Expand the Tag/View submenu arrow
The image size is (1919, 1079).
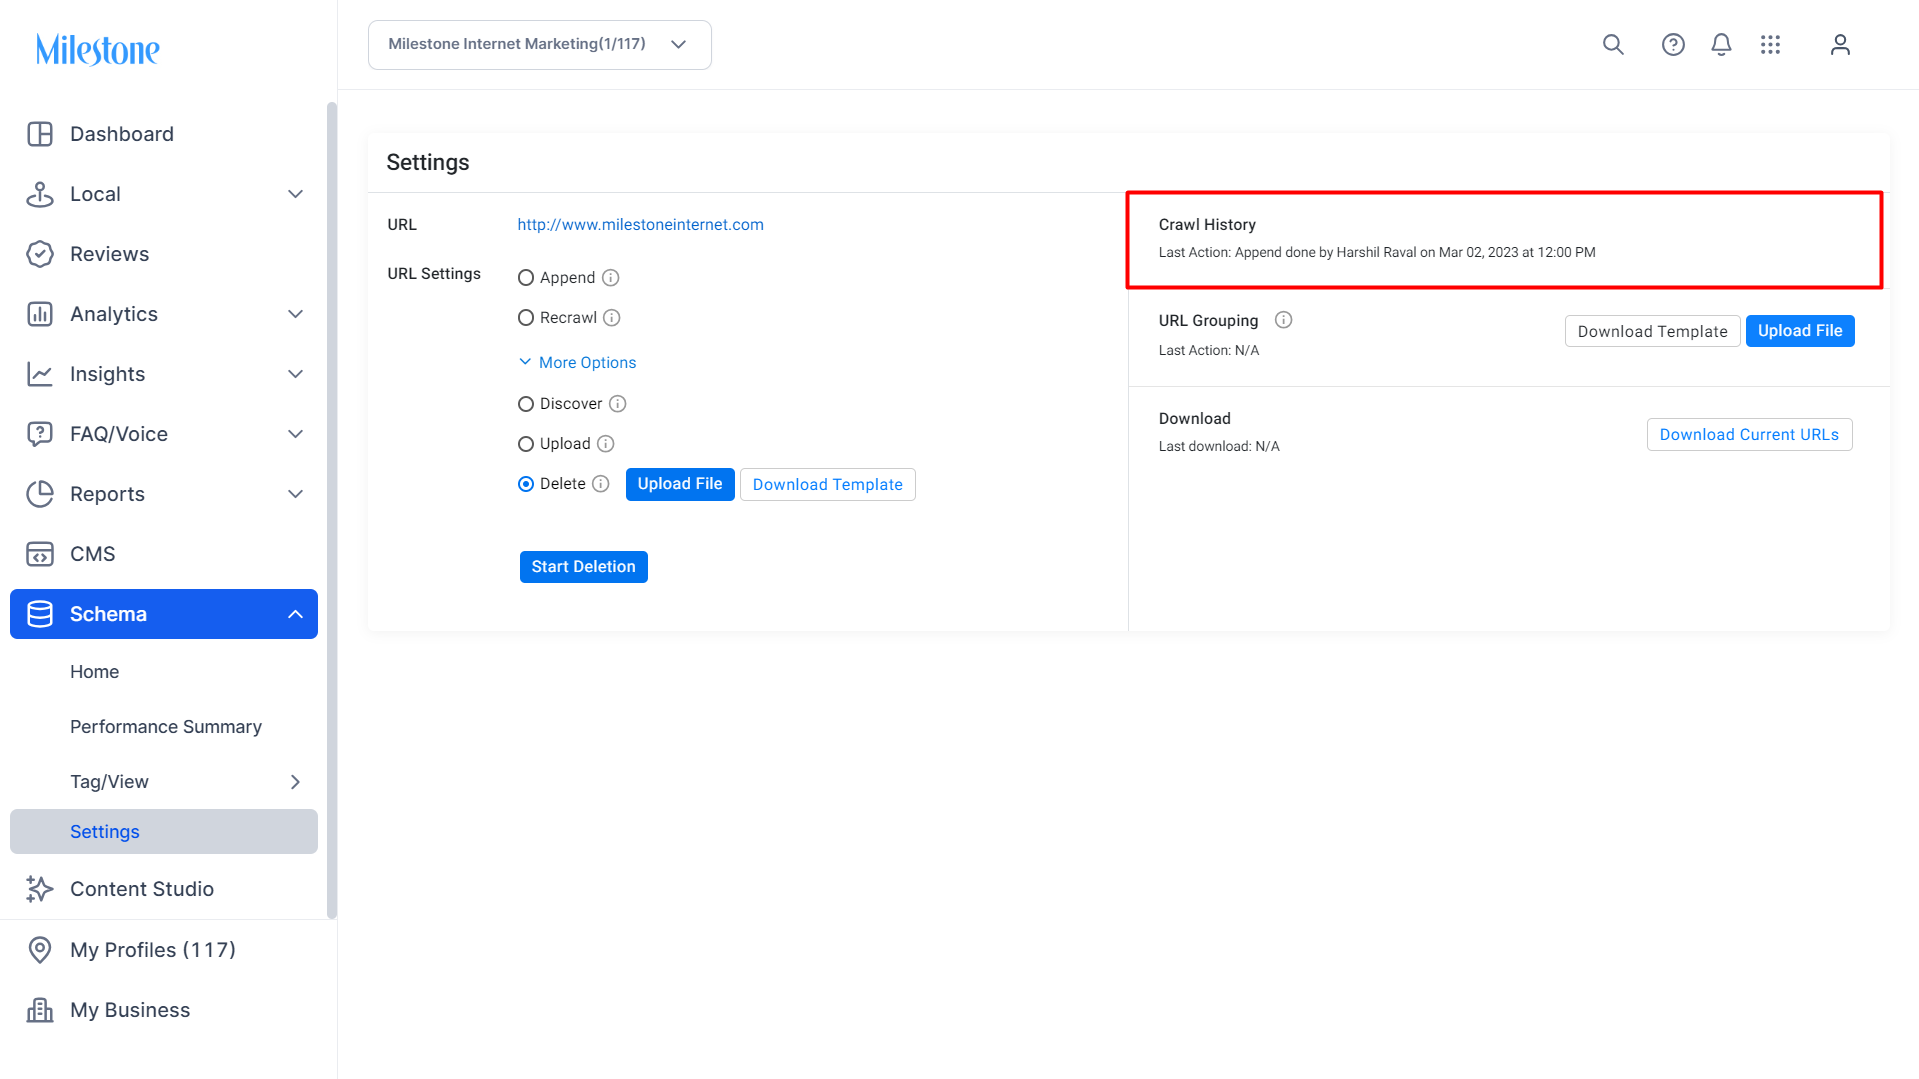(296, 782)
